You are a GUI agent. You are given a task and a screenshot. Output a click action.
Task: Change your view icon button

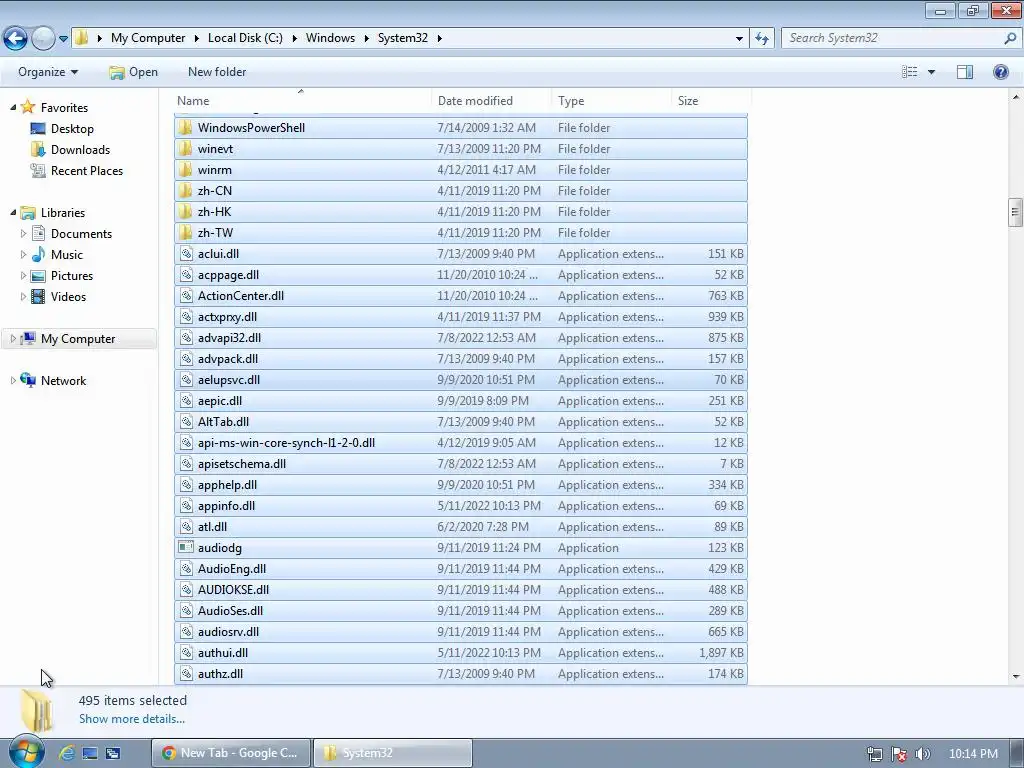[910, 72]
